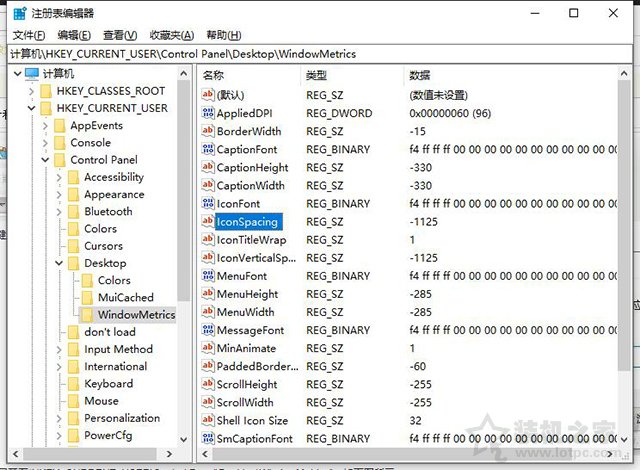This screenshot has height=470, width=640.
Task: Expand the Console key
Action: [45, 143]
